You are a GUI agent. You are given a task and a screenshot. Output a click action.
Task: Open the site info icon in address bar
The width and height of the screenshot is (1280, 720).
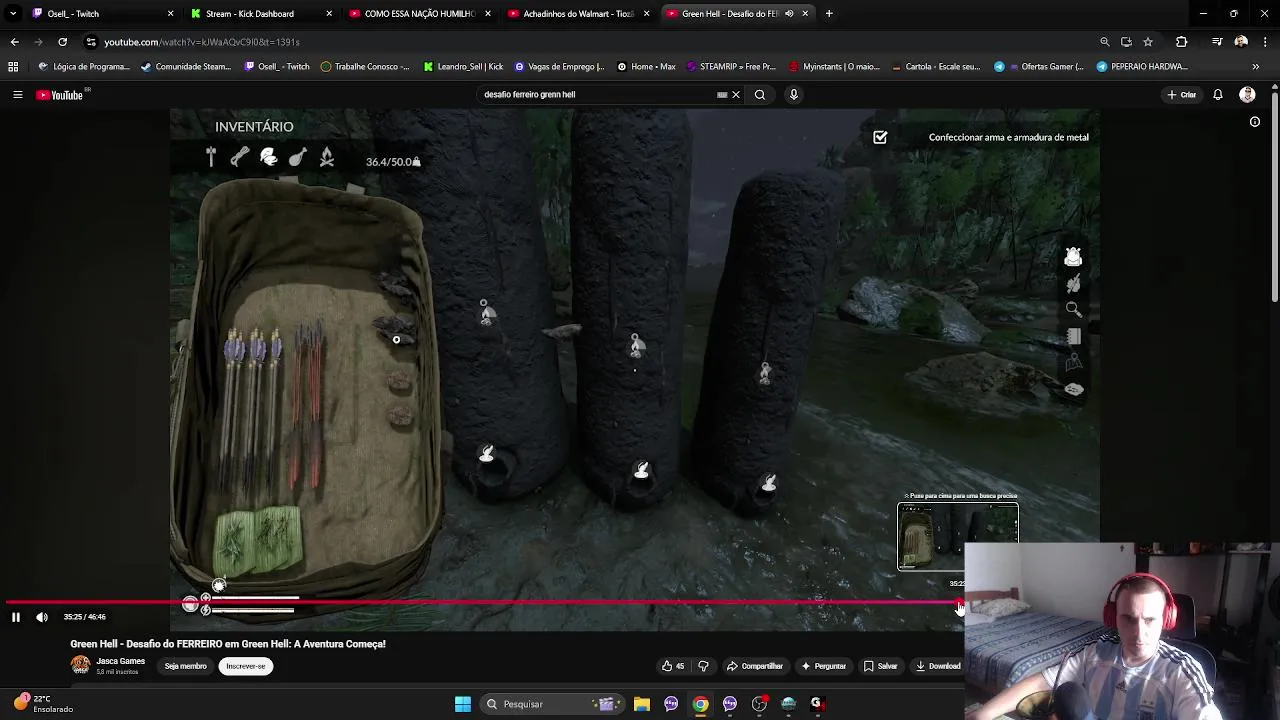91,42
